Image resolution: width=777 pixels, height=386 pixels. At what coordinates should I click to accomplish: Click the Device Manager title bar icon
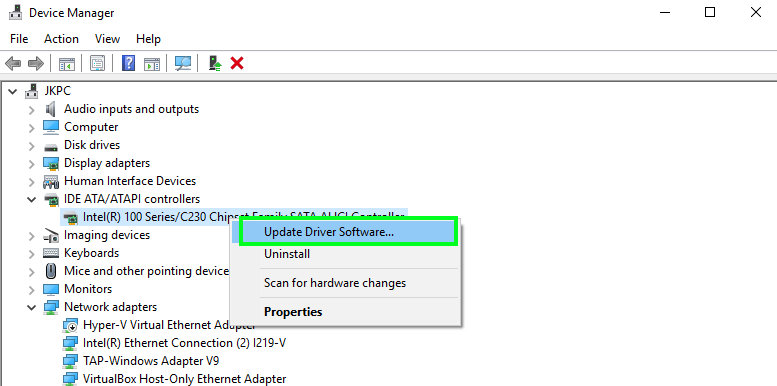pyautogui.click(x=16, y=12)
